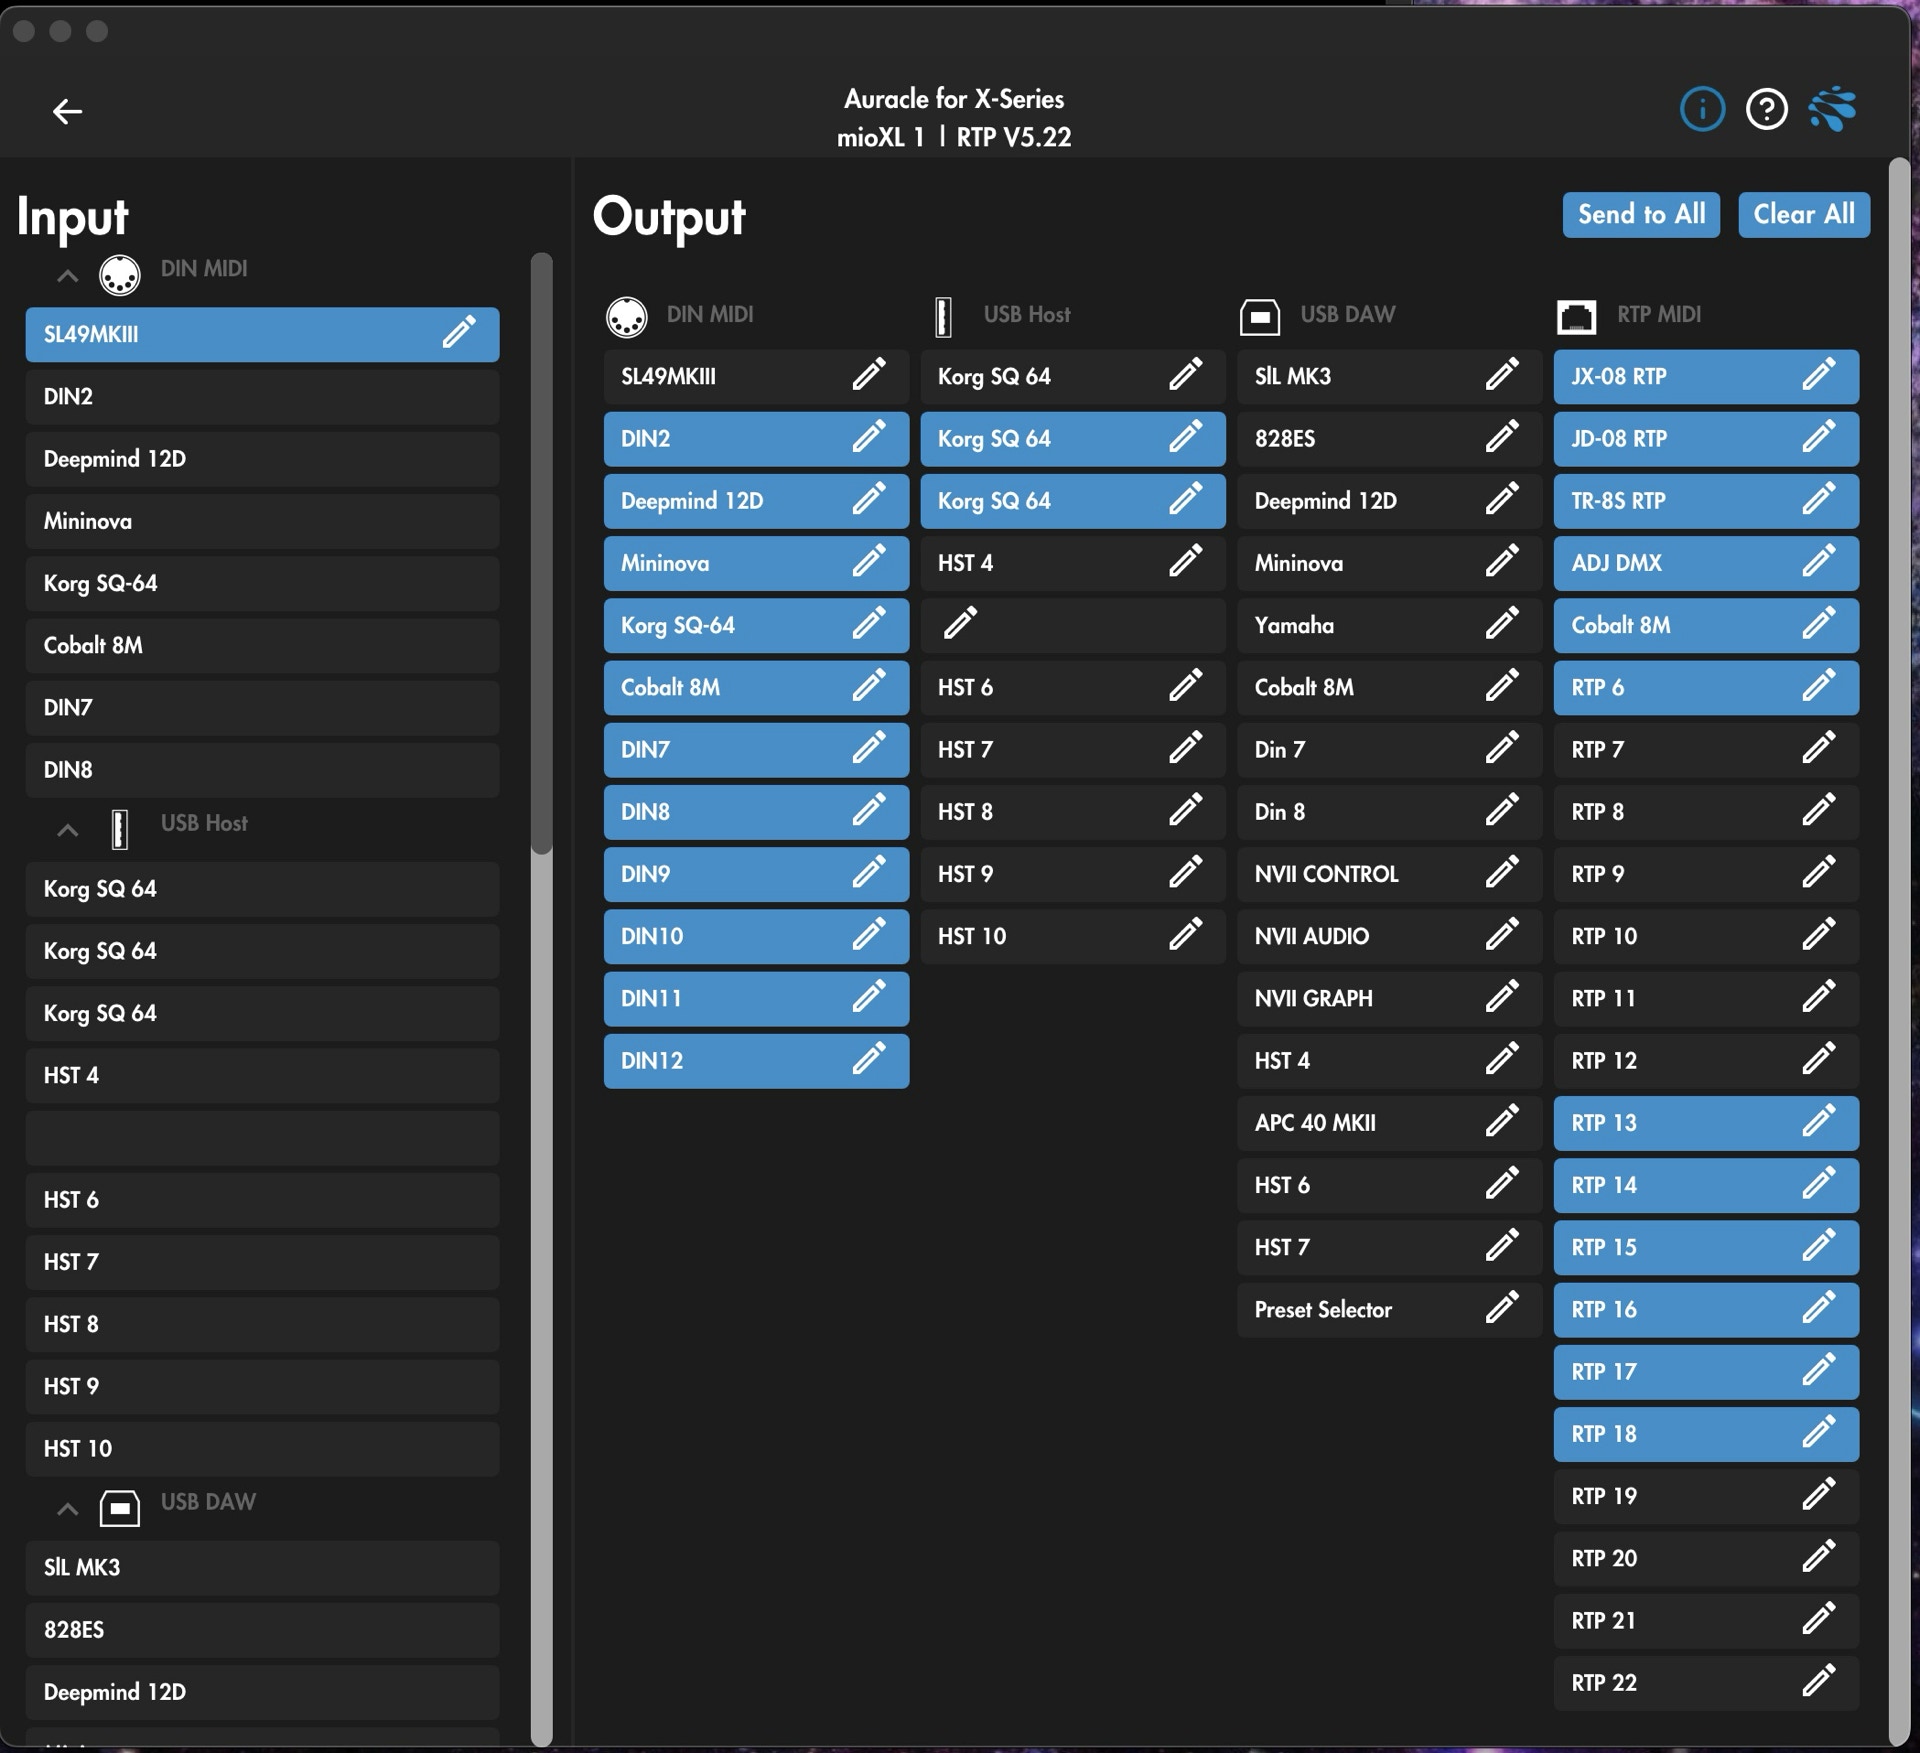The height and width of the screenshot is (1753, 1920).
Task: Edit NVII CONTROL output pencil icon
Action: tap(1502, 872)
